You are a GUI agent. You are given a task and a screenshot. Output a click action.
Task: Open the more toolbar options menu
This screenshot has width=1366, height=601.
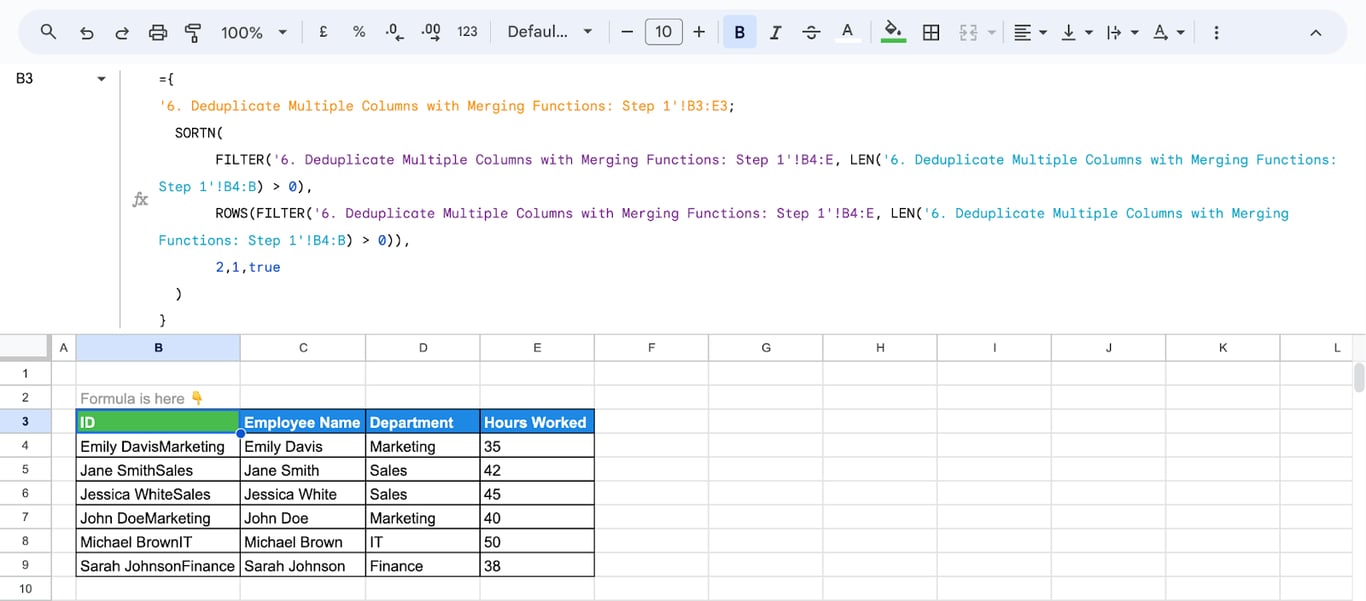[x=1216, y=32]
